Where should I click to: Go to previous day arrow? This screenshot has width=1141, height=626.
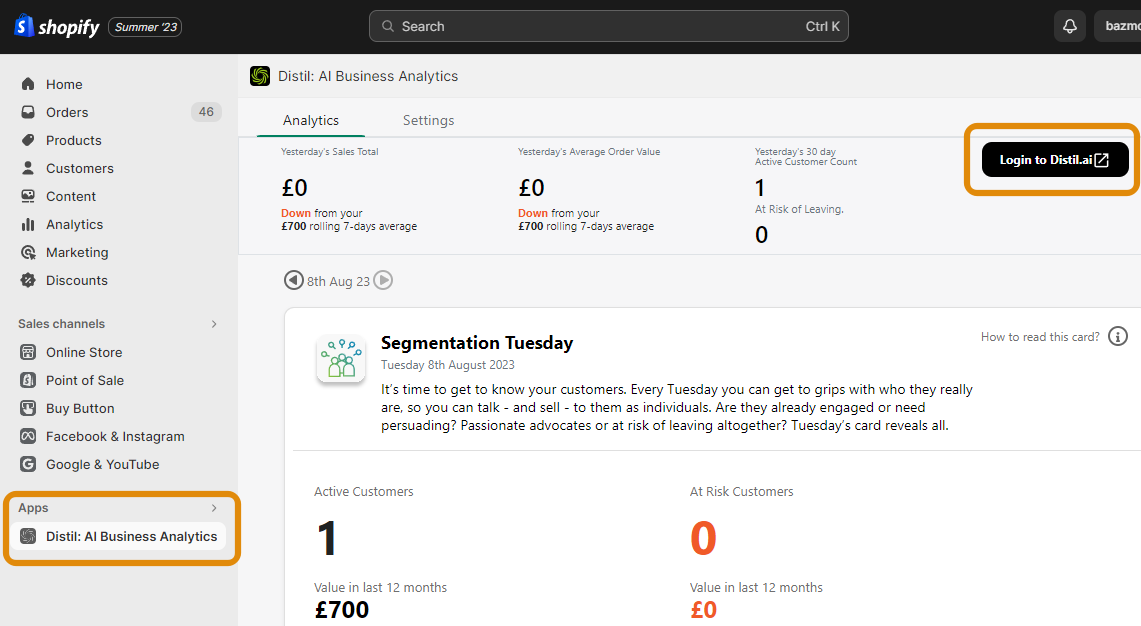tap(294, 280)
